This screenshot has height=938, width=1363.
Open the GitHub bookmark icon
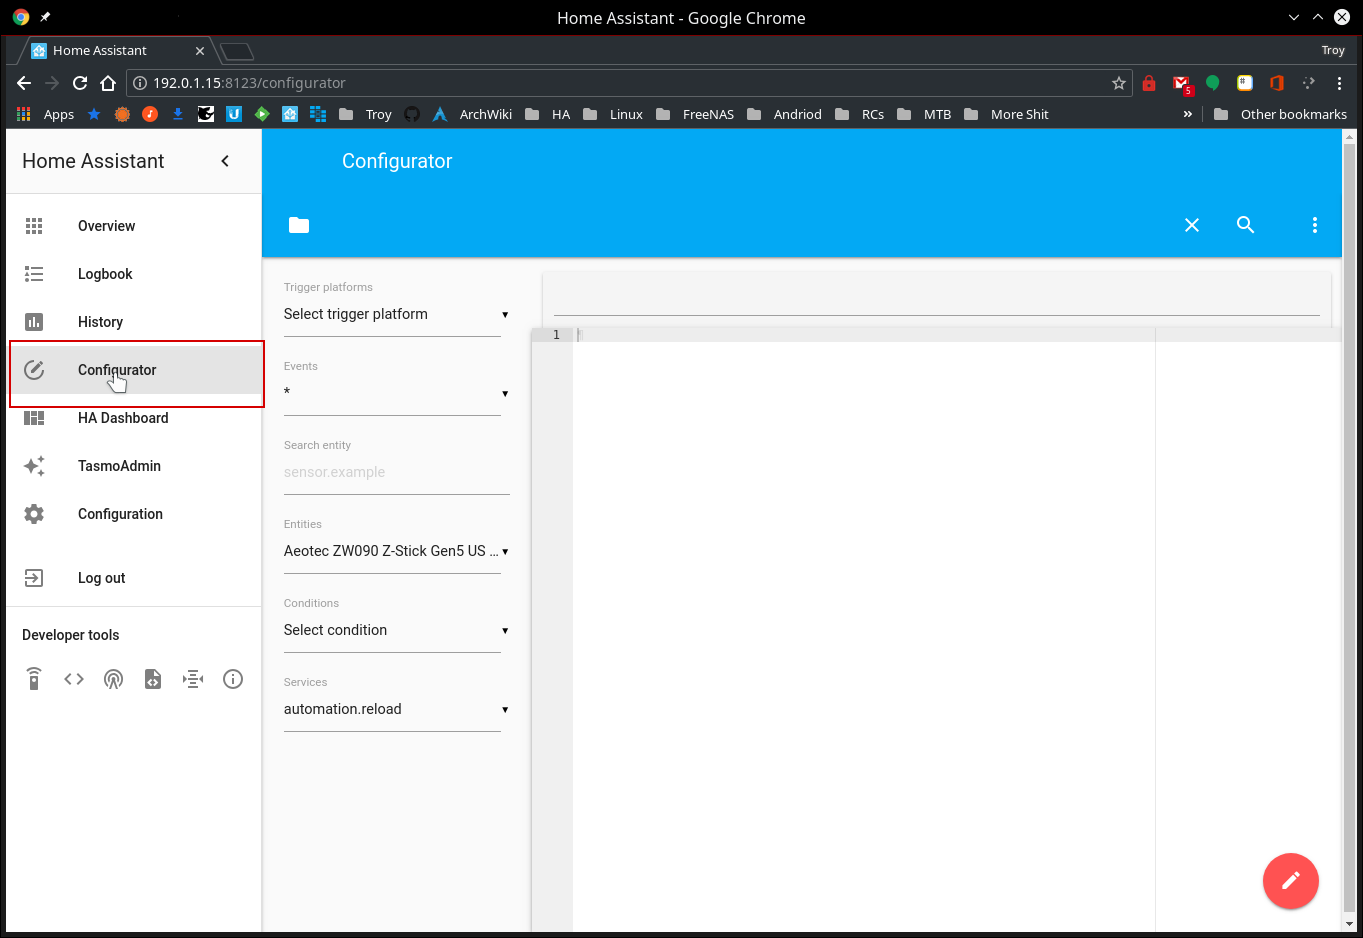click(x=412, y=114)
